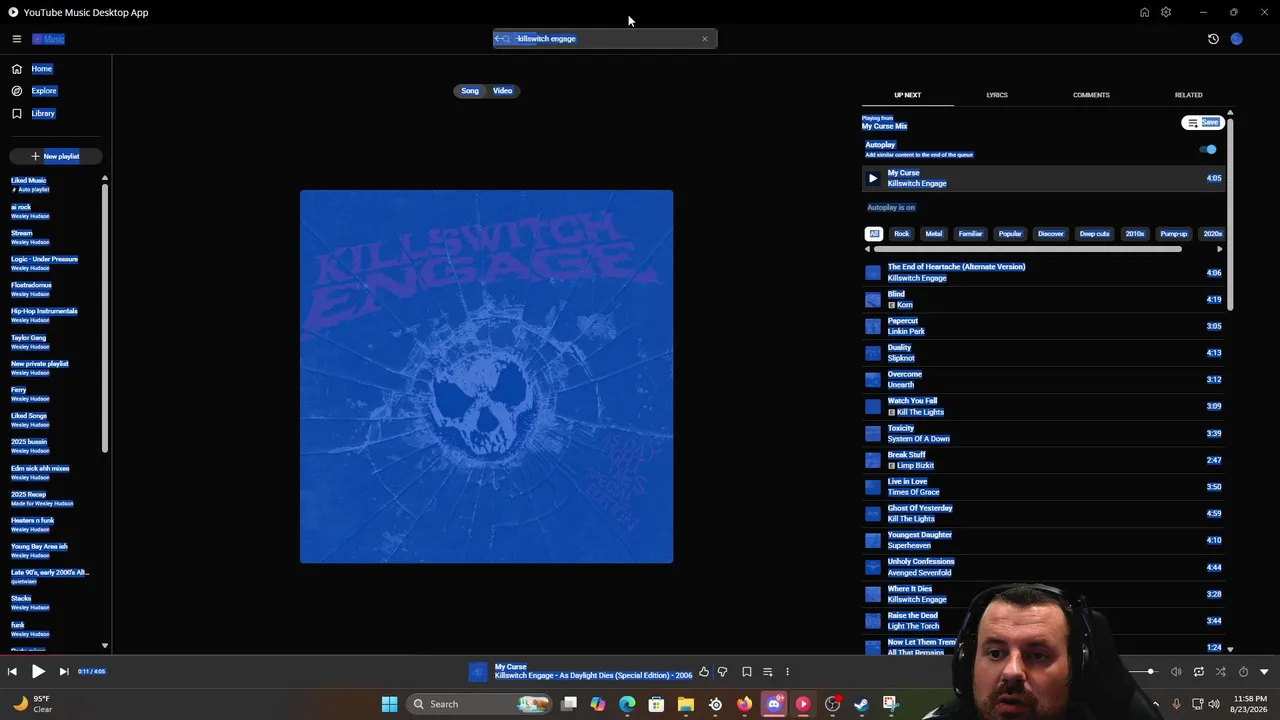The height and width of the screenshot is (720, 1280).
Task: Open File Explorer from taskbar
Action: point(685,704)
